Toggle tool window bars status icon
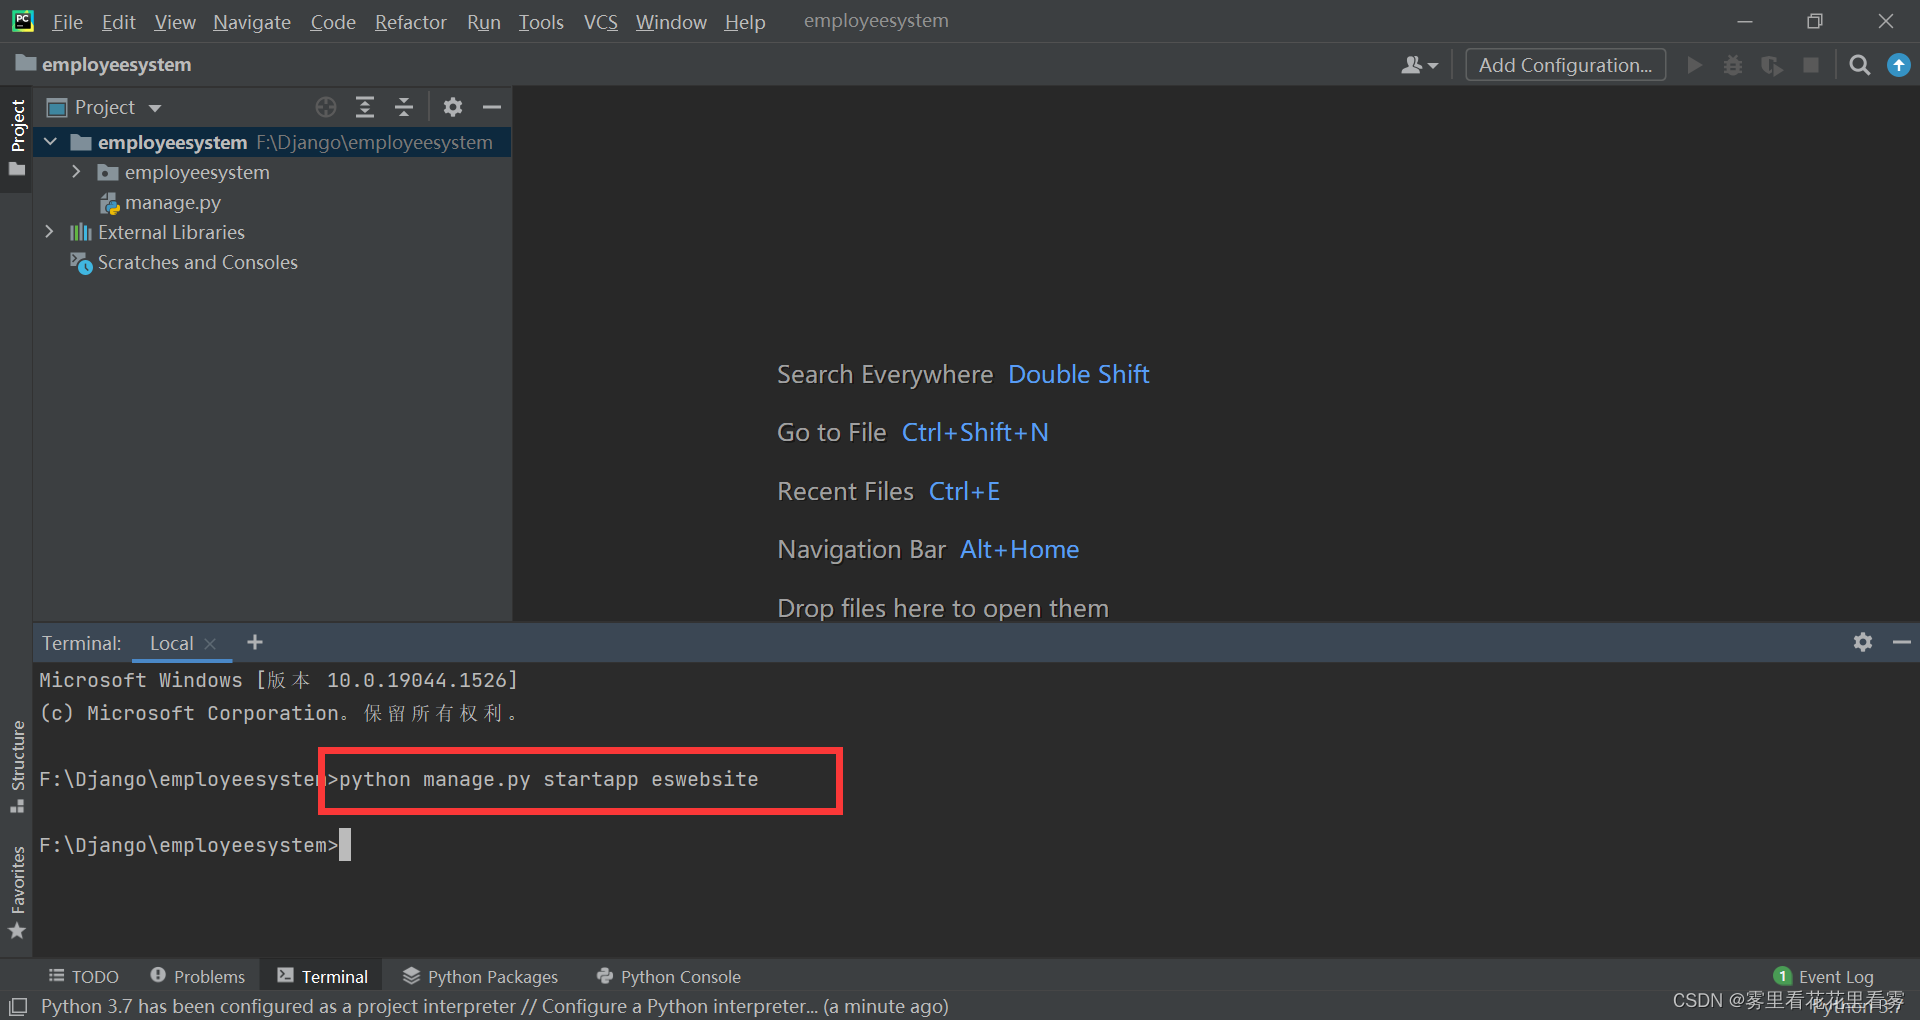The image size is (1920, 1020). (18, 1006)
